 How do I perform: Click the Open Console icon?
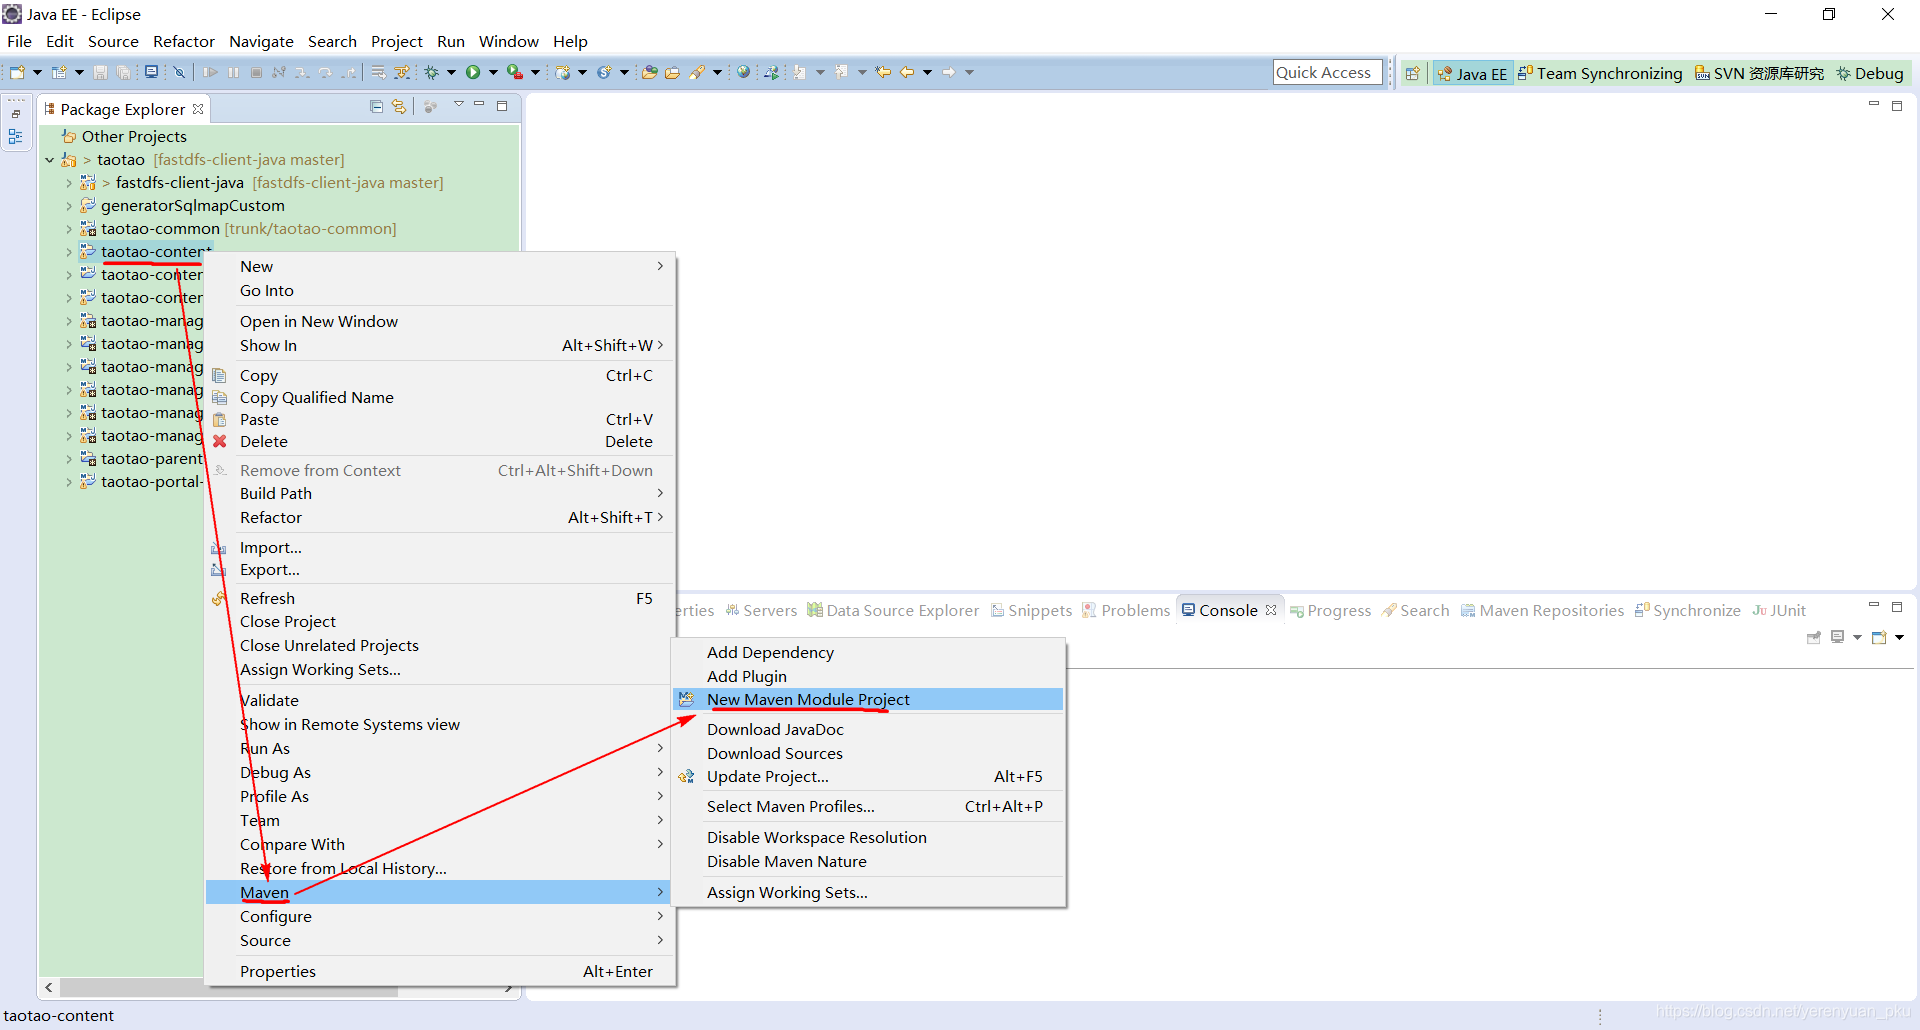pos(1879,637)
